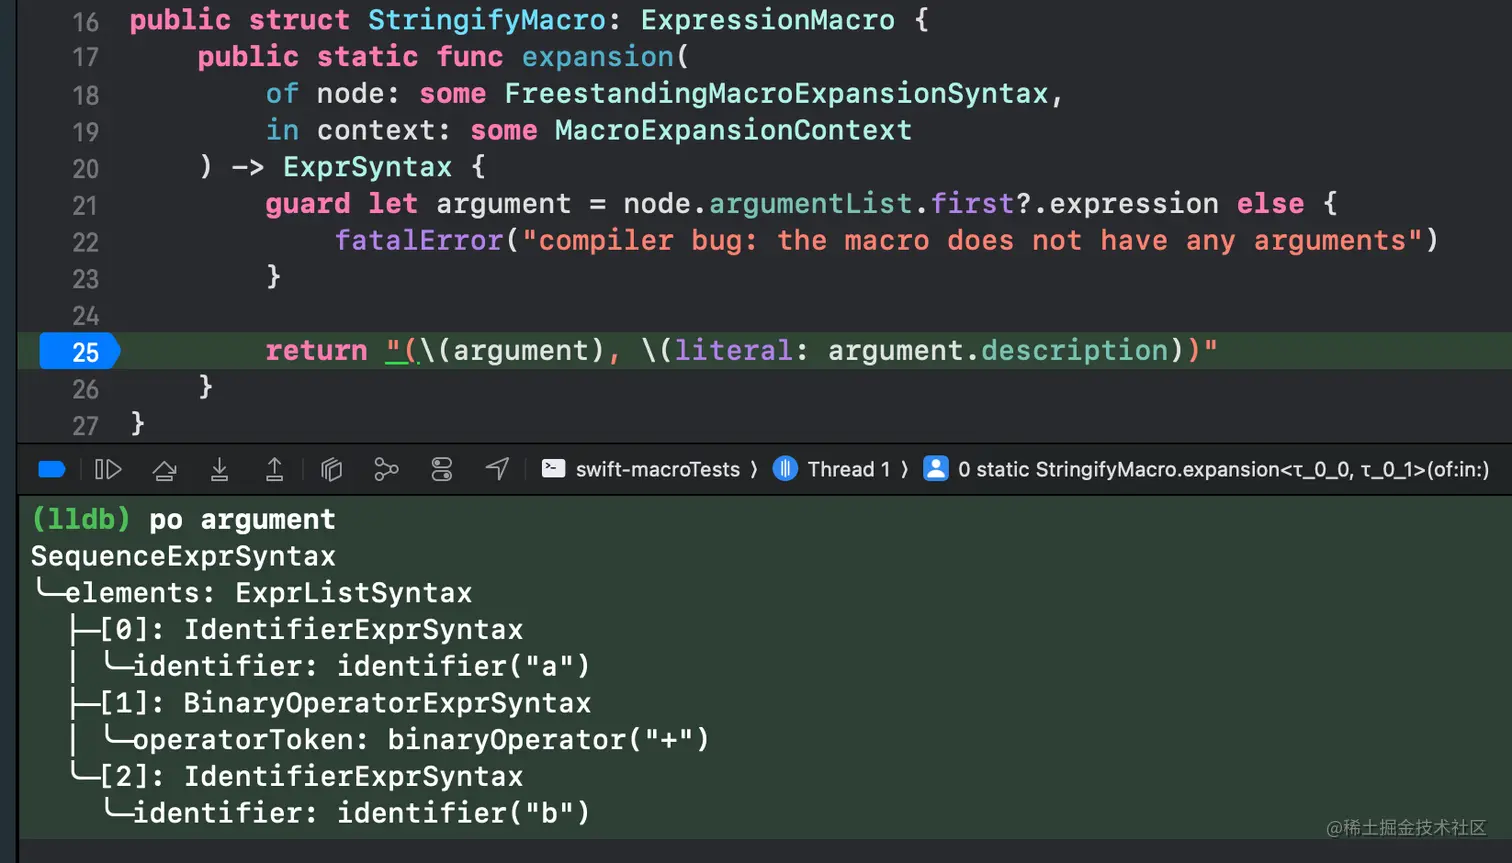Click line number 18 in the gutter
The width and height of the screenshot is (1512, 863).
click(86, 95)
